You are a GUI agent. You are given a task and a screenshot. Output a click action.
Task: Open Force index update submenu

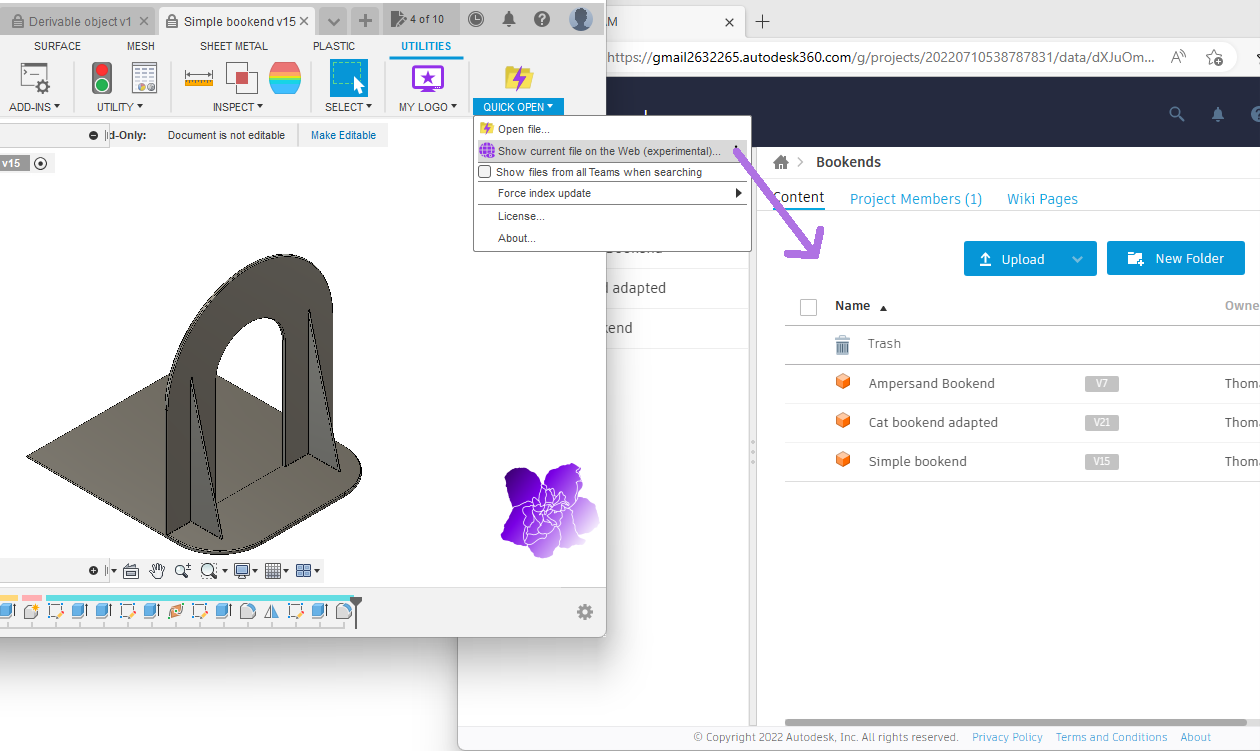click(x=612, y=193)
